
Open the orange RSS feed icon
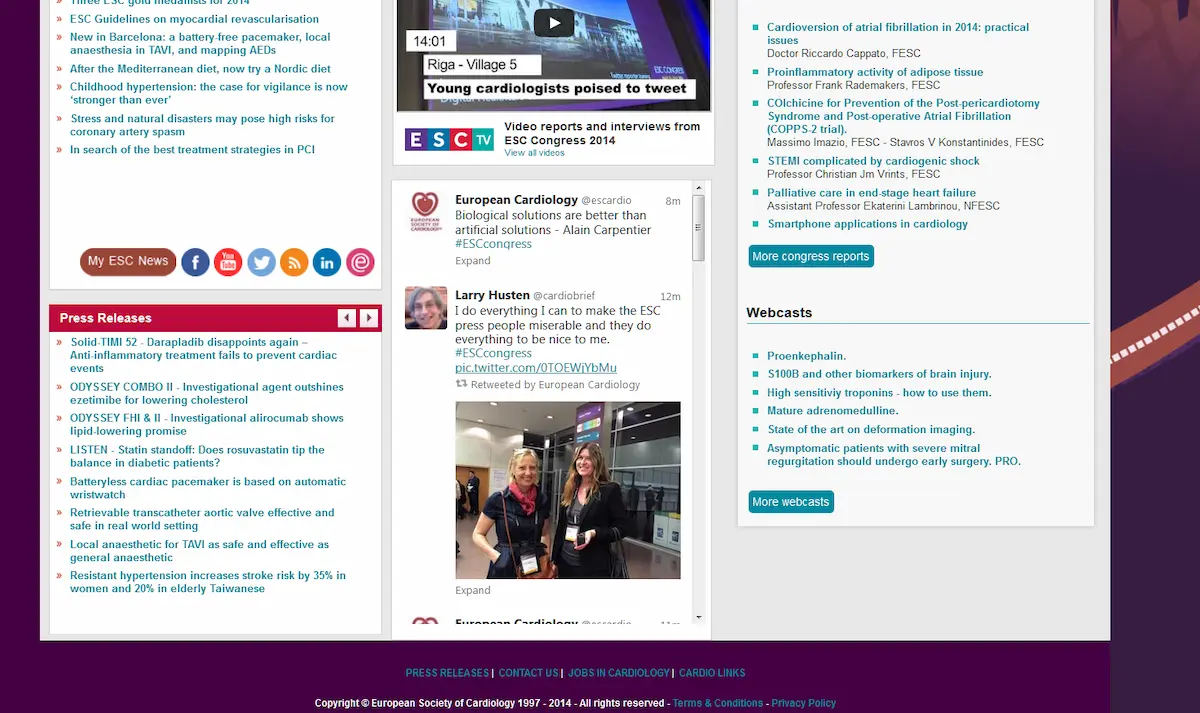click(x=294, y=262)
